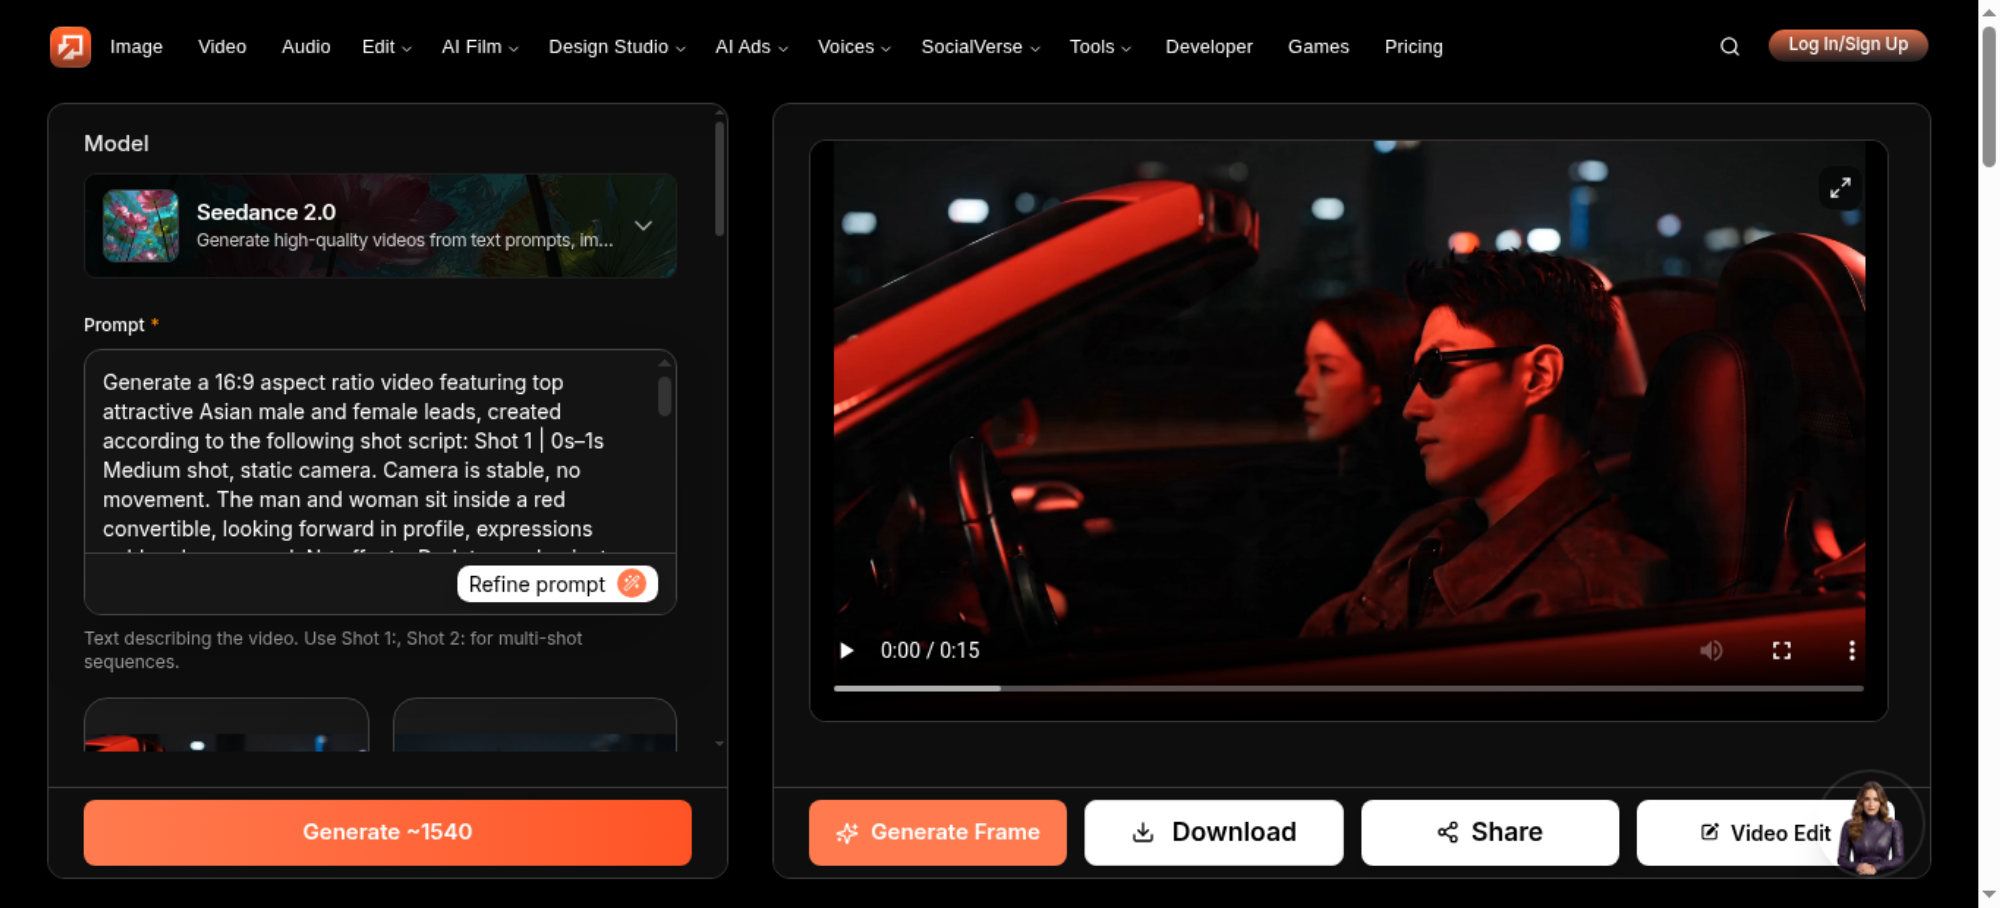Go to the Video section
The height and width of the screenshot is (908, 2000).
222,46
